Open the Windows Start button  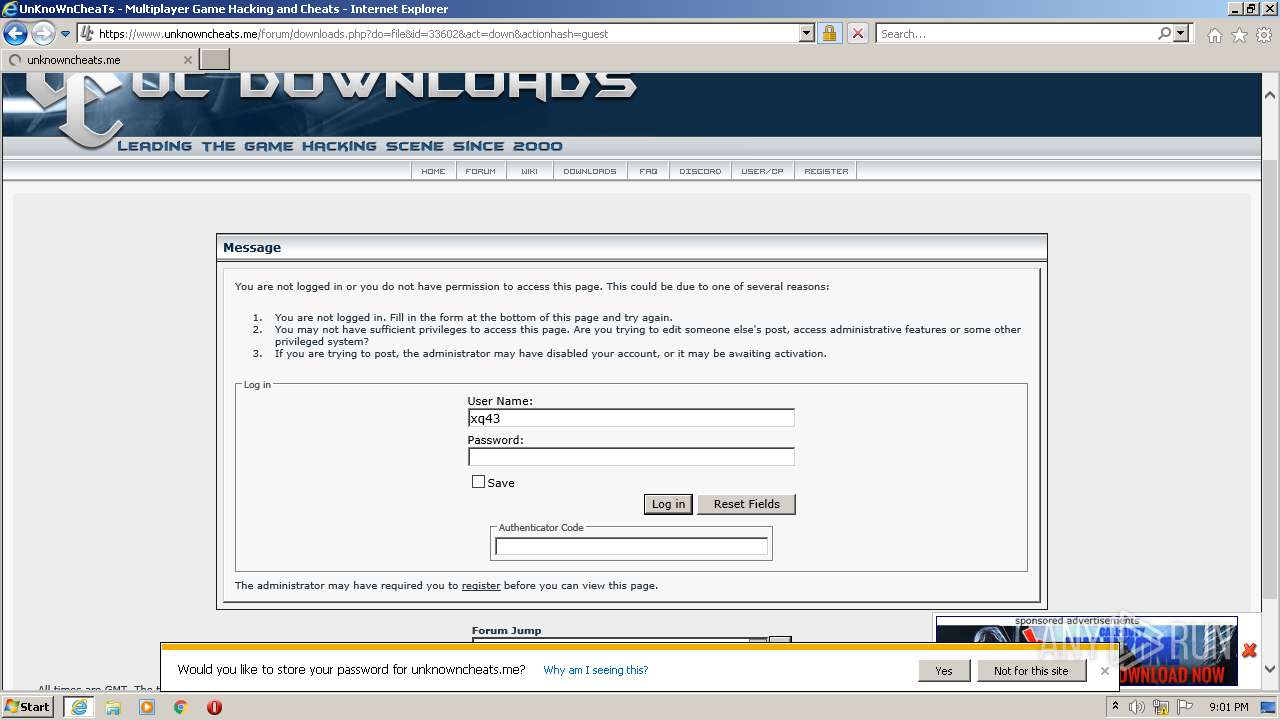[x=28, y=706]
